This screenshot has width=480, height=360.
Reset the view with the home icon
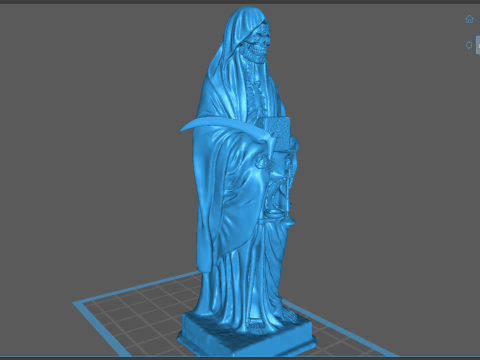[469, 19]
